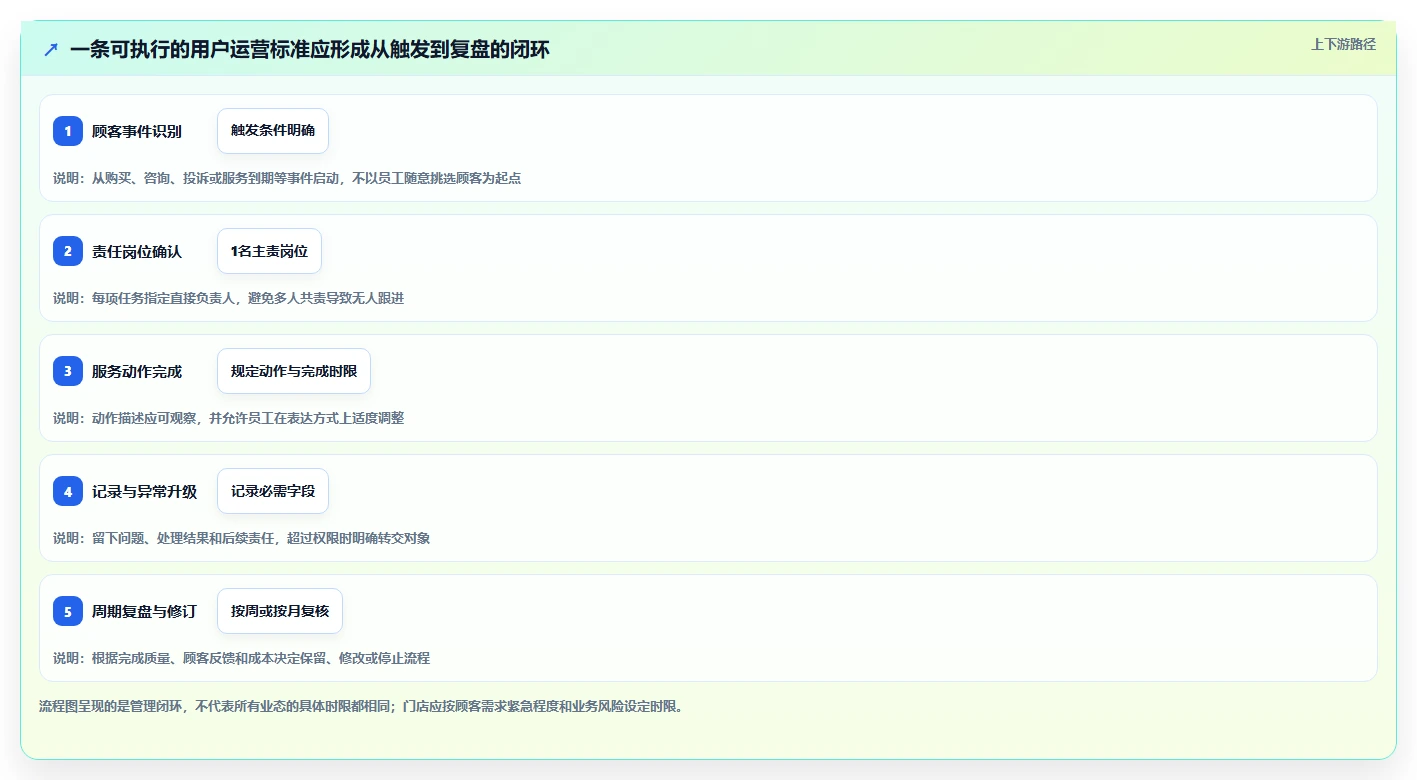
Task: Click the 记录与异常升级 step title
Action: tap(145, 491)
